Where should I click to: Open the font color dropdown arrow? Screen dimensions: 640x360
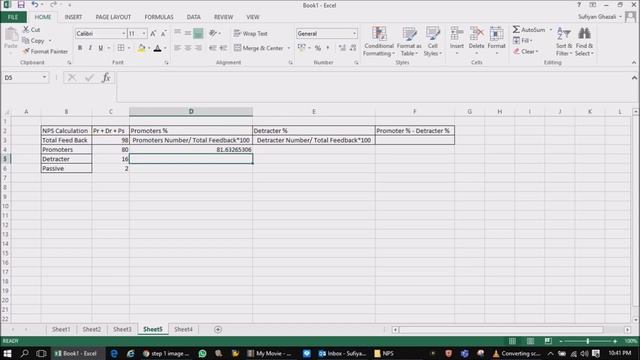(x=165, y=48)
